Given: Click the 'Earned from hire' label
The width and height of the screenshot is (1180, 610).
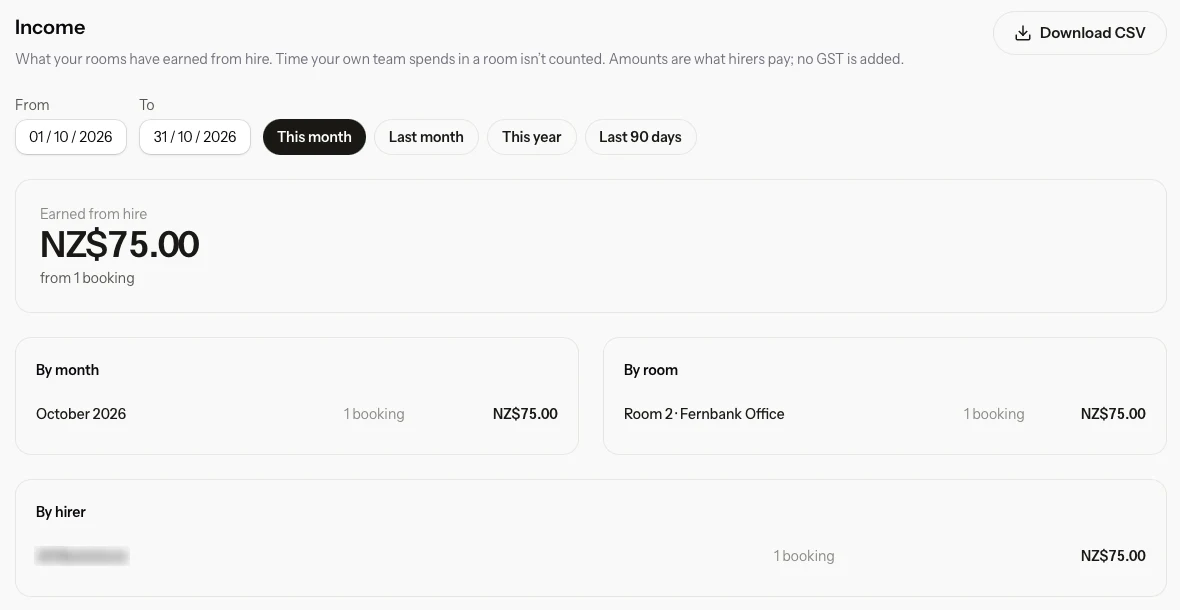Looking at the screenshot, I should pyautogui.click(x=93, y=214).
